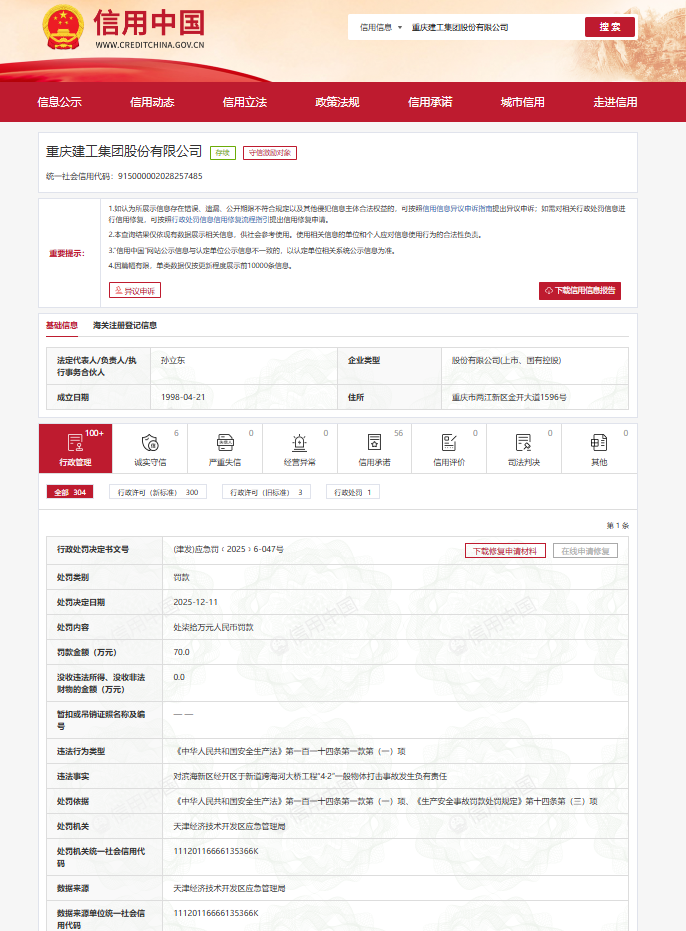Open the 行政管理 category icon

point(75,443)
